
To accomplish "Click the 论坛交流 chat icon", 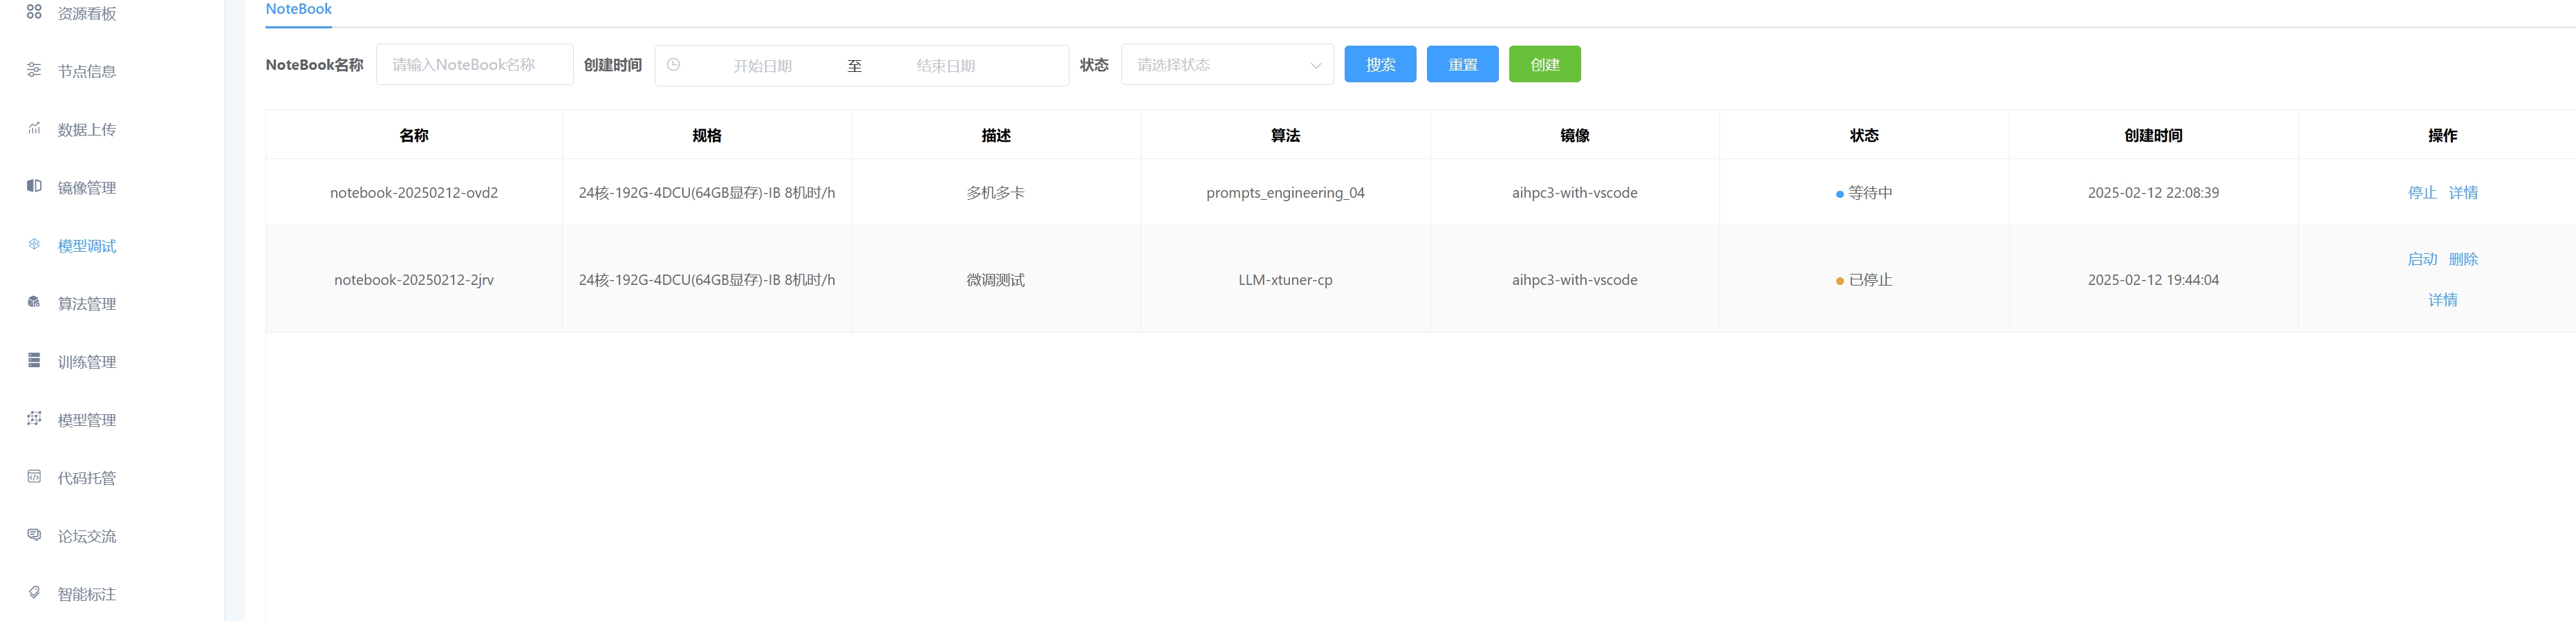I will pyautogui.click(x=34, y=534).
